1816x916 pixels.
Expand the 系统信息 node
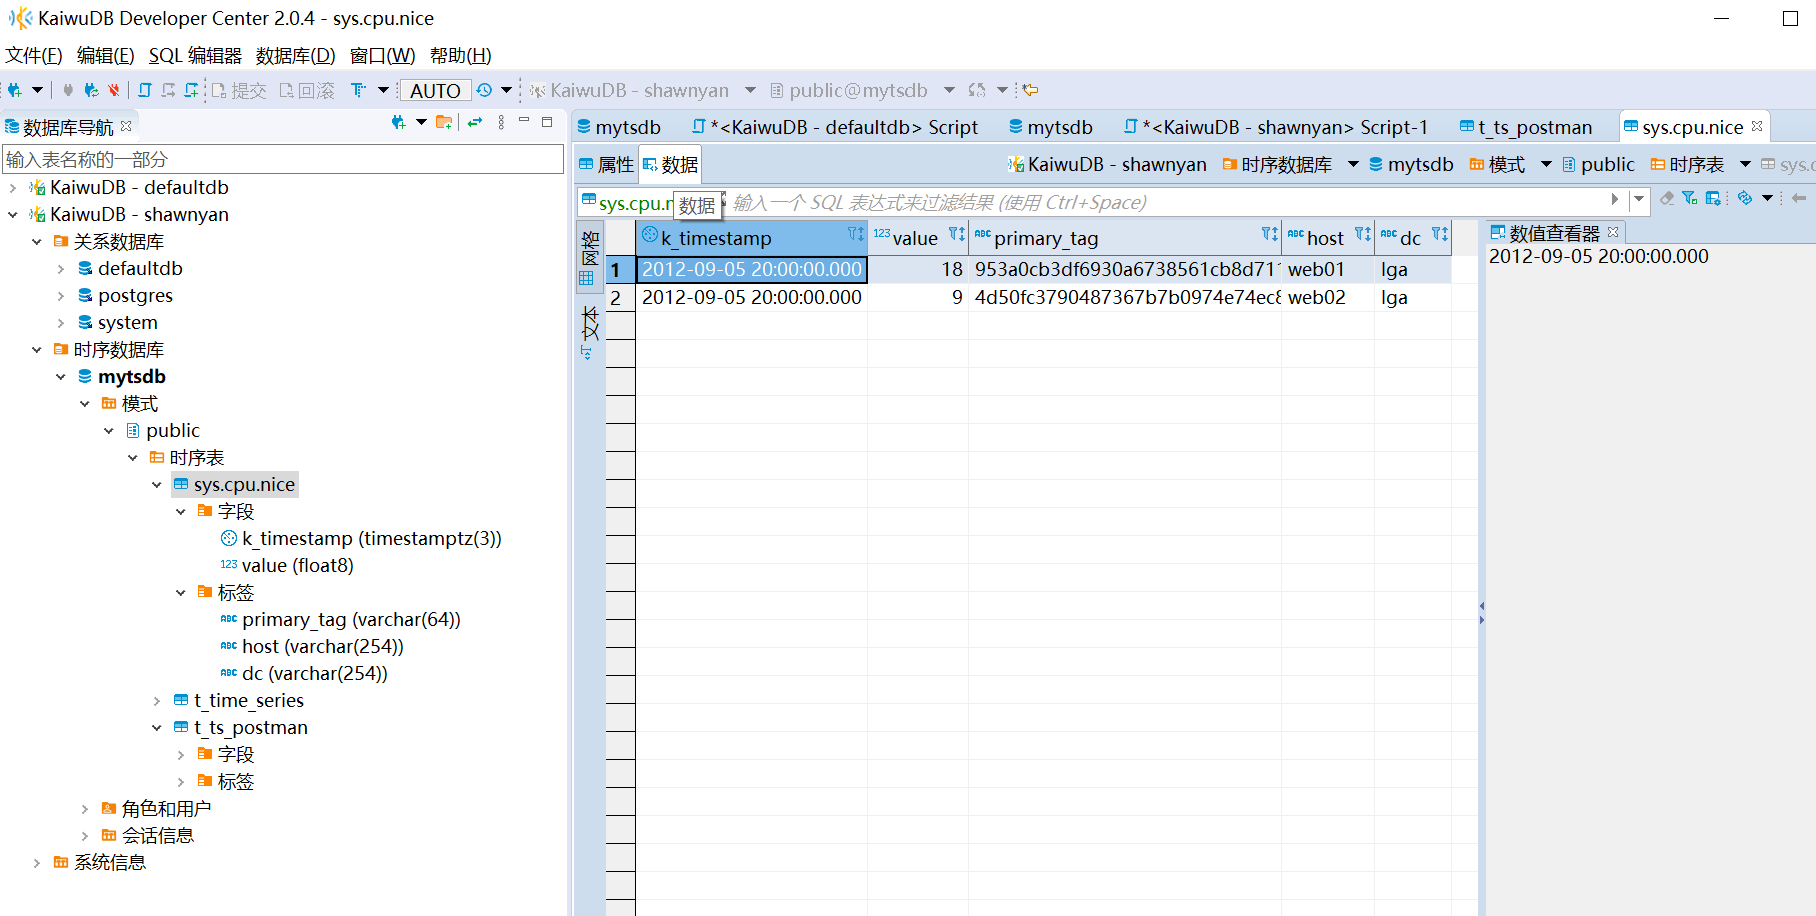coord(37,862)
